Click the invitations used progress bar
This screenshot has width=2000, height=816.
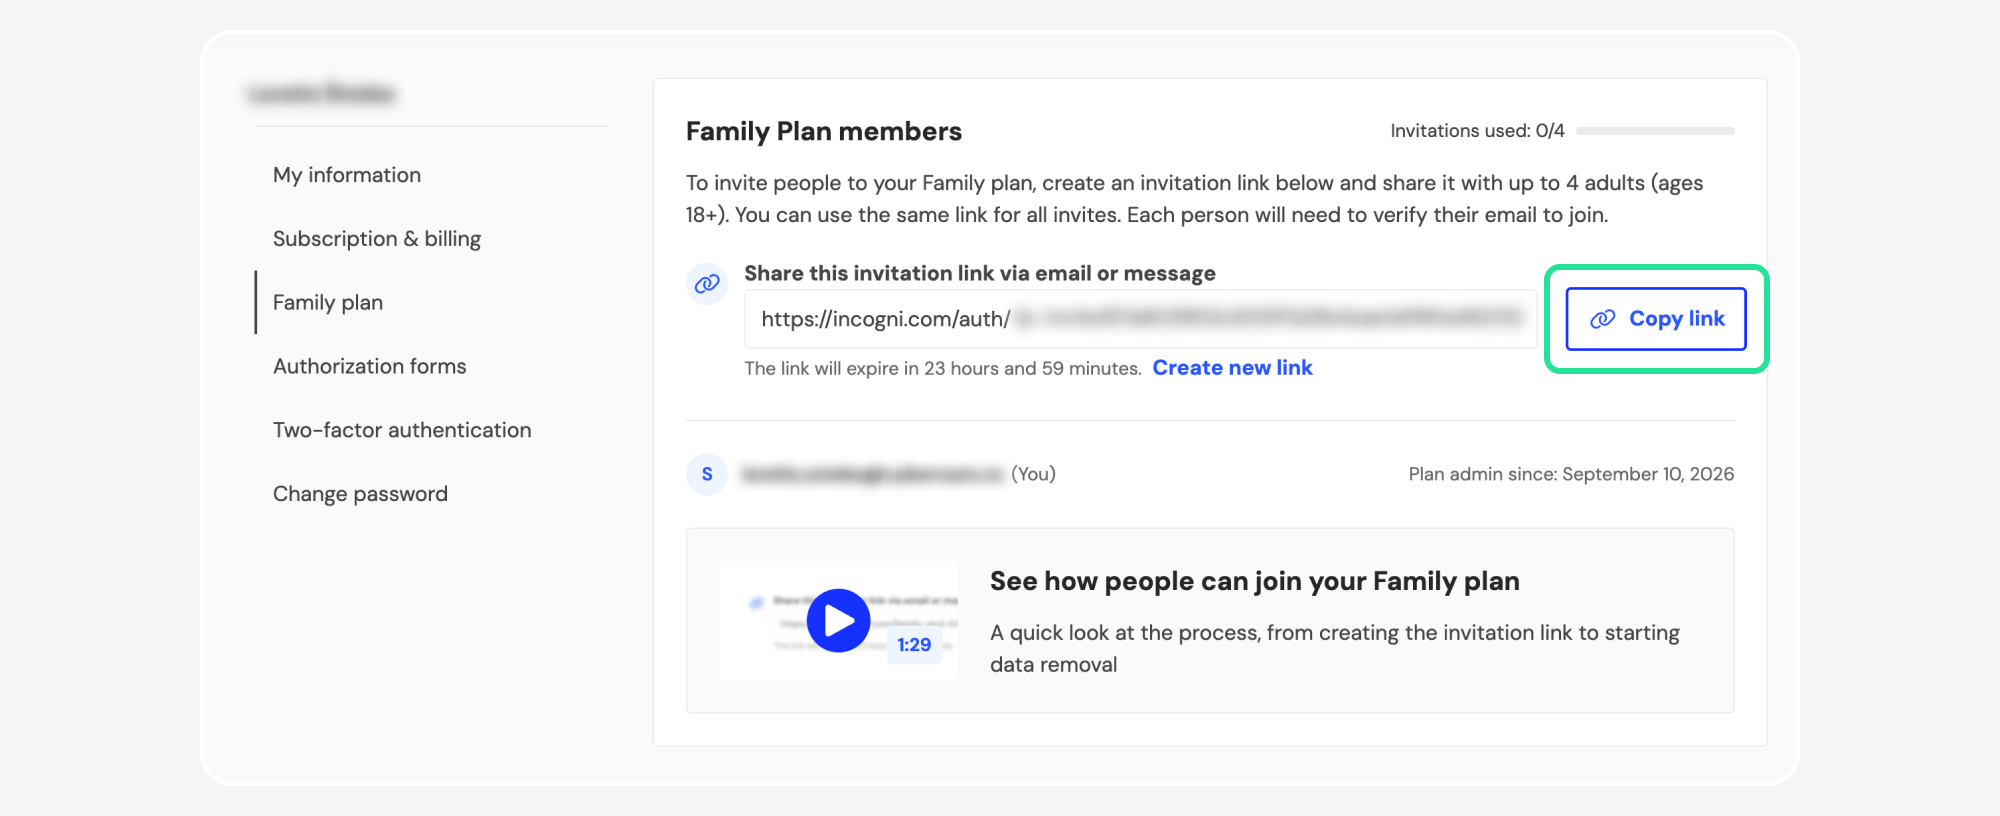click(1655, 131)
